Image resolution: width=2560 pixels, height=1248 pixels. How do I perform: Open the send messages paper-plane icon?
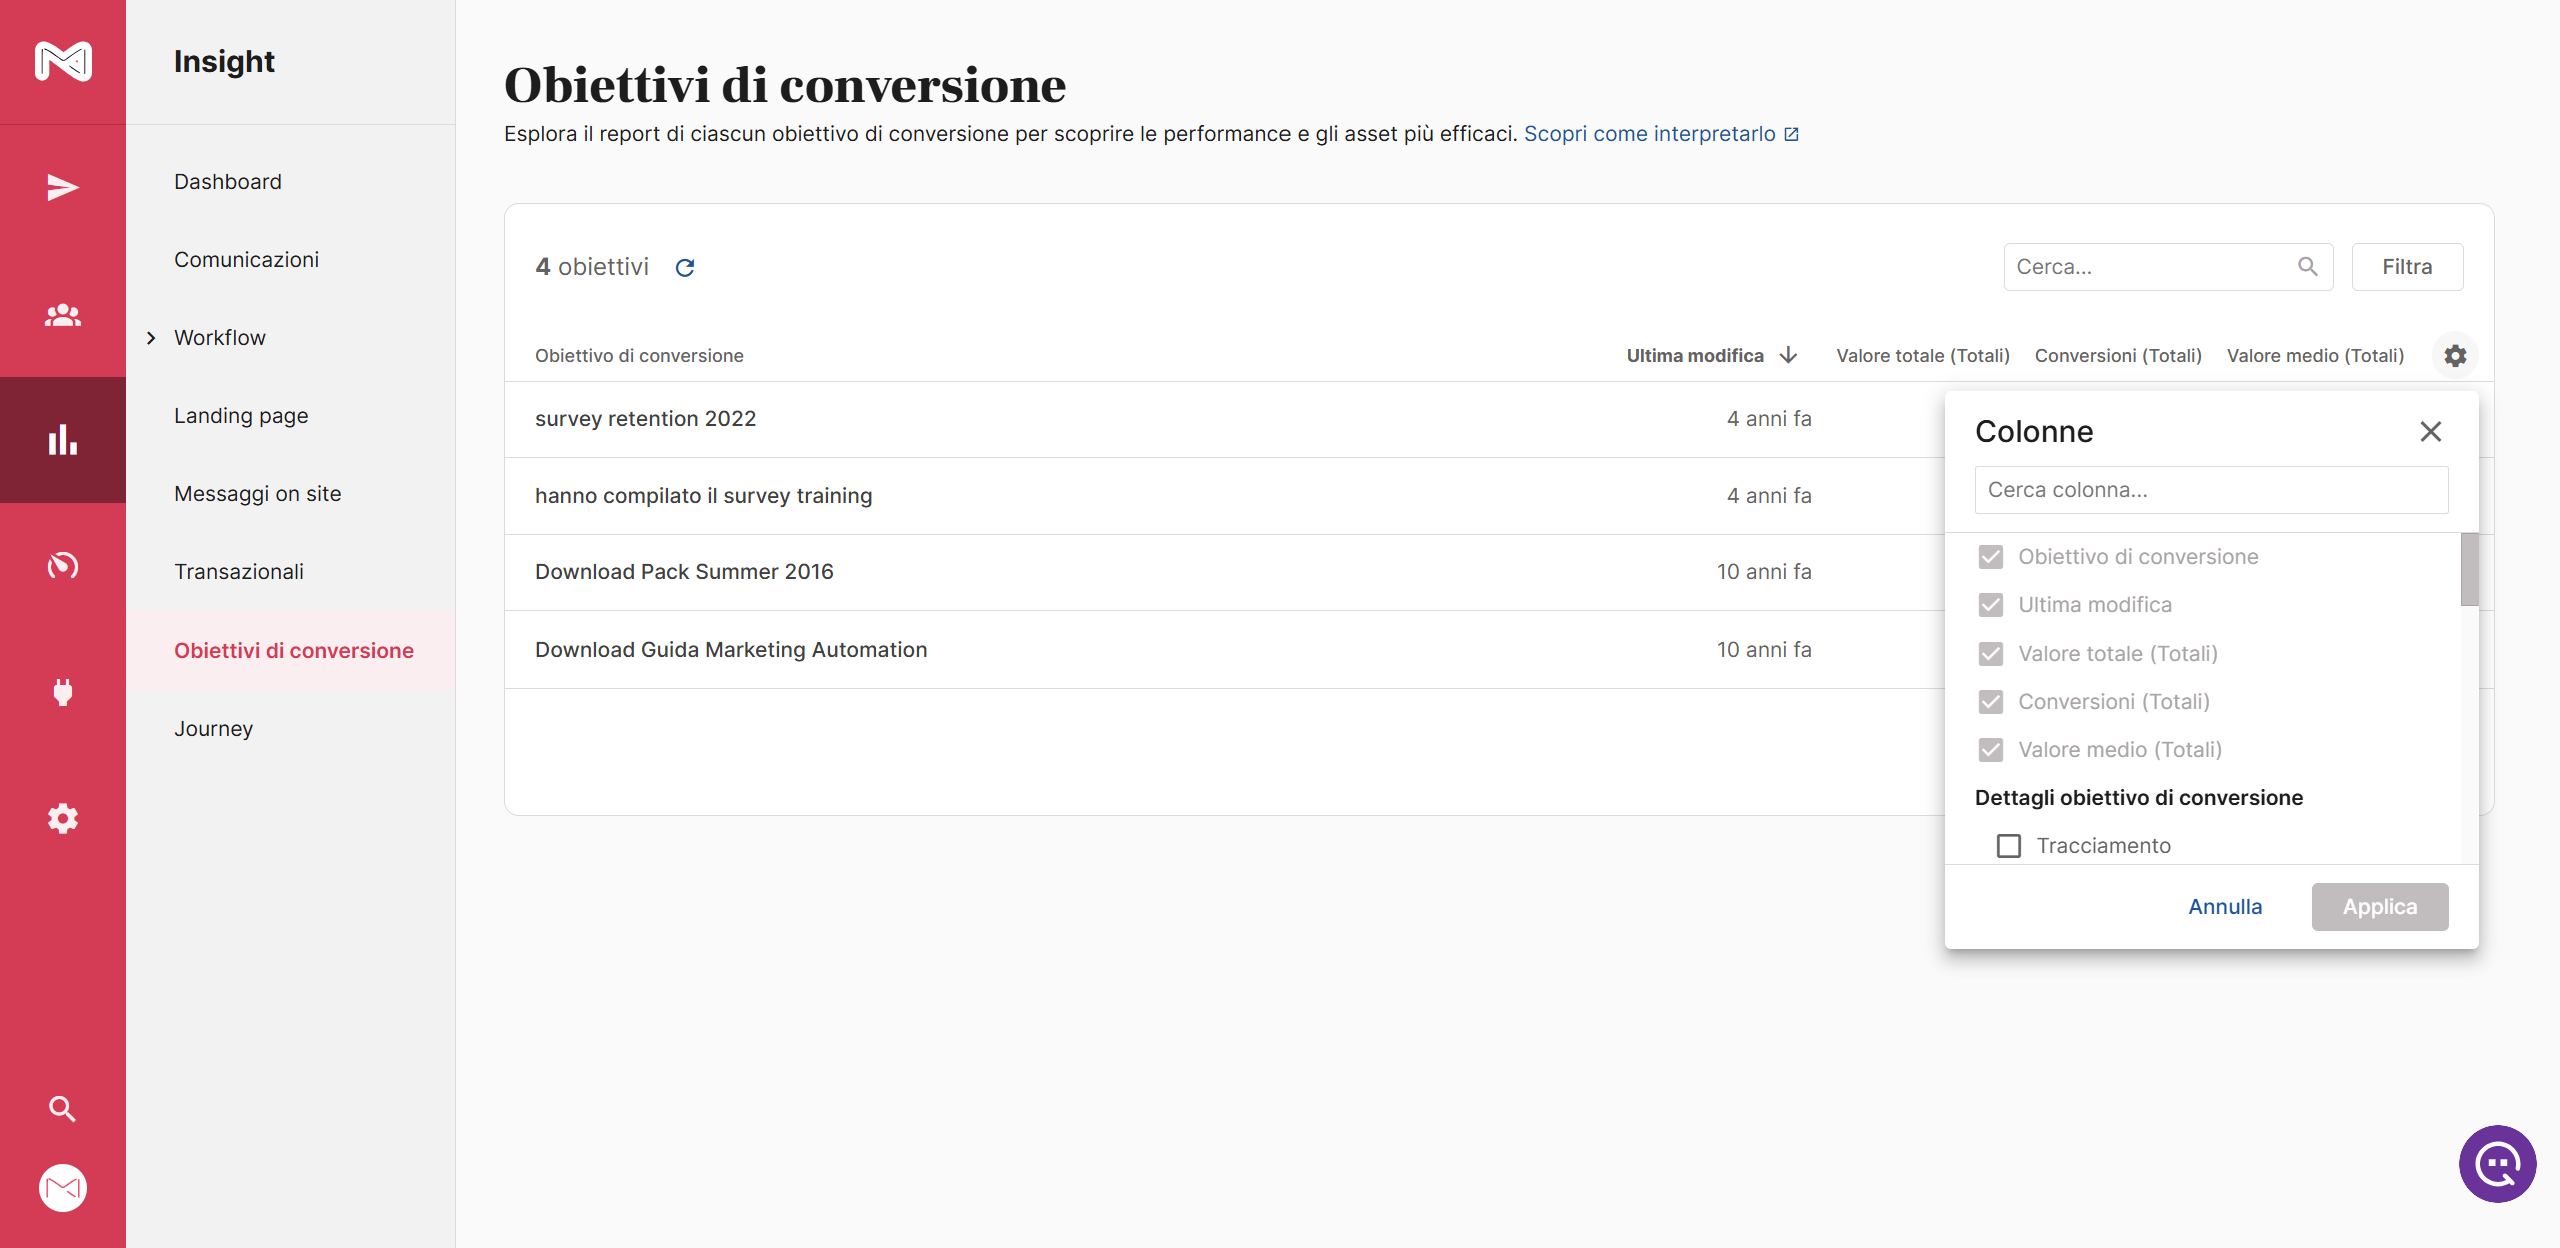point(63,188)
